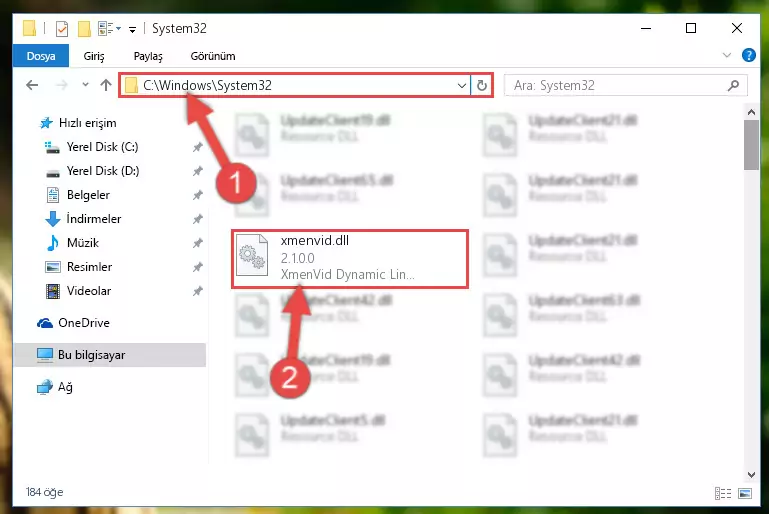Viewport: 769px width, 514px height.
Task: Click pin icon next to Yerel Disk (C:)
Action: coord(197,147)
